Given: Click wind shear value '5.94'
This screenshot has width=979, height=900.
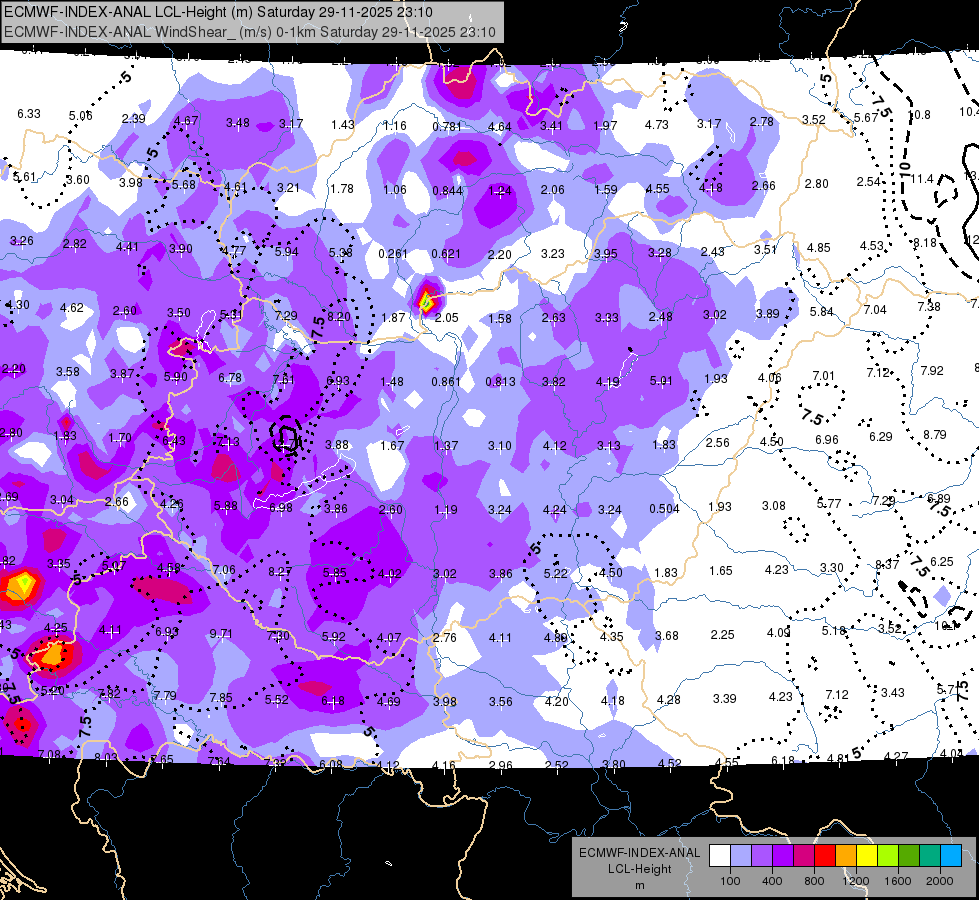Looking at the screenshot, I should [x=287, y=252].
